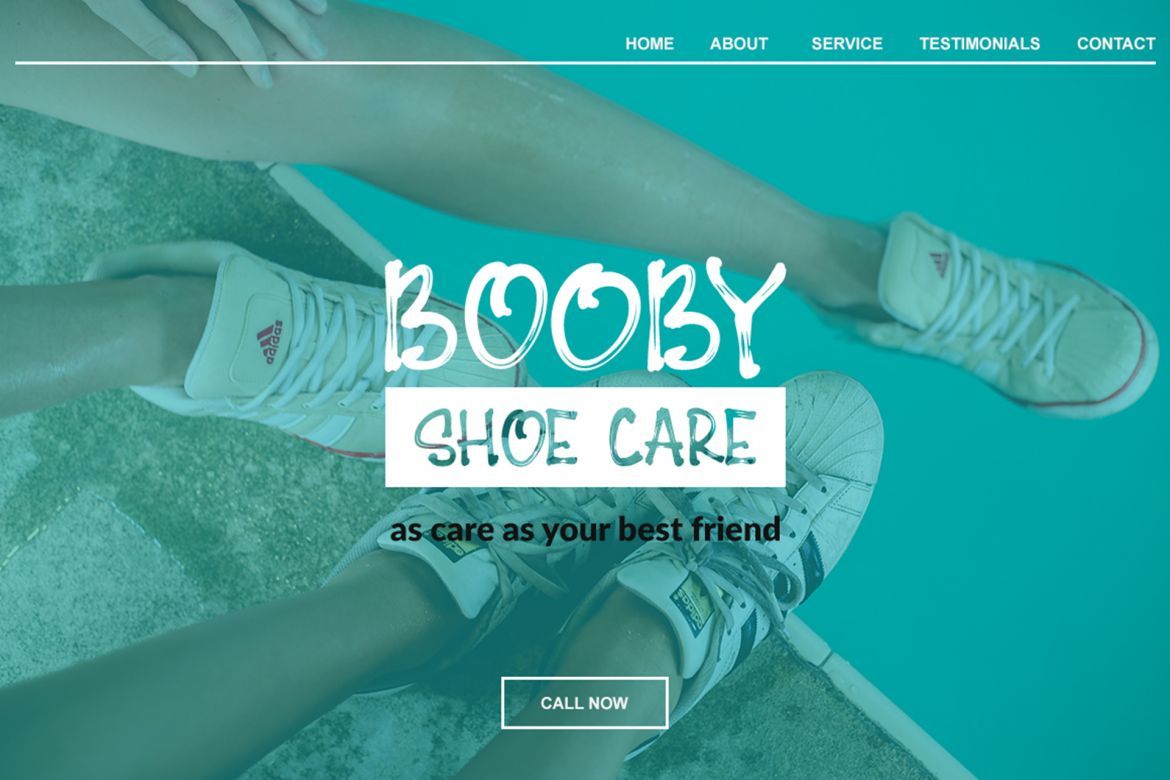The width and height of the screenshot is (1170, 780).
Task: Click the white divider line under navigation
Action: click(x=585, y=63)
